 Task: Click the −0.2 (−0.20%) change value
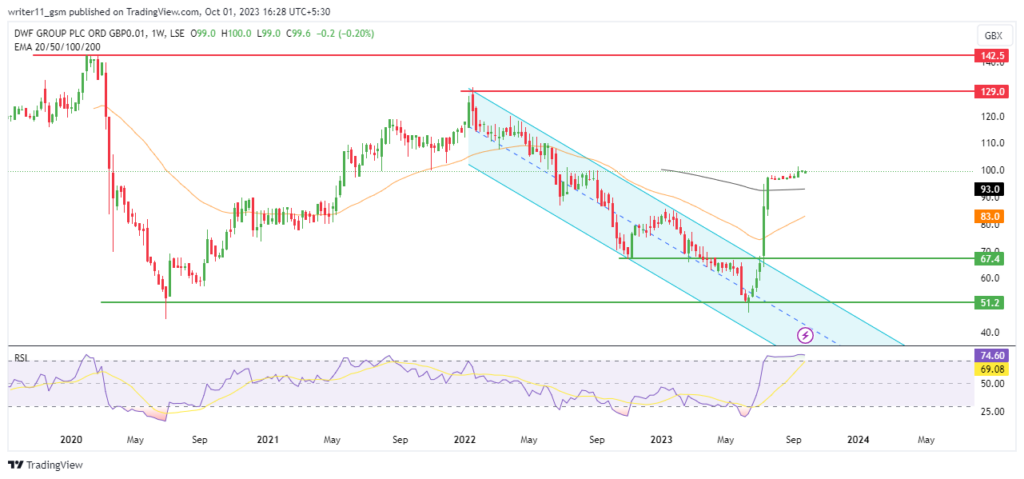[346, 34]
